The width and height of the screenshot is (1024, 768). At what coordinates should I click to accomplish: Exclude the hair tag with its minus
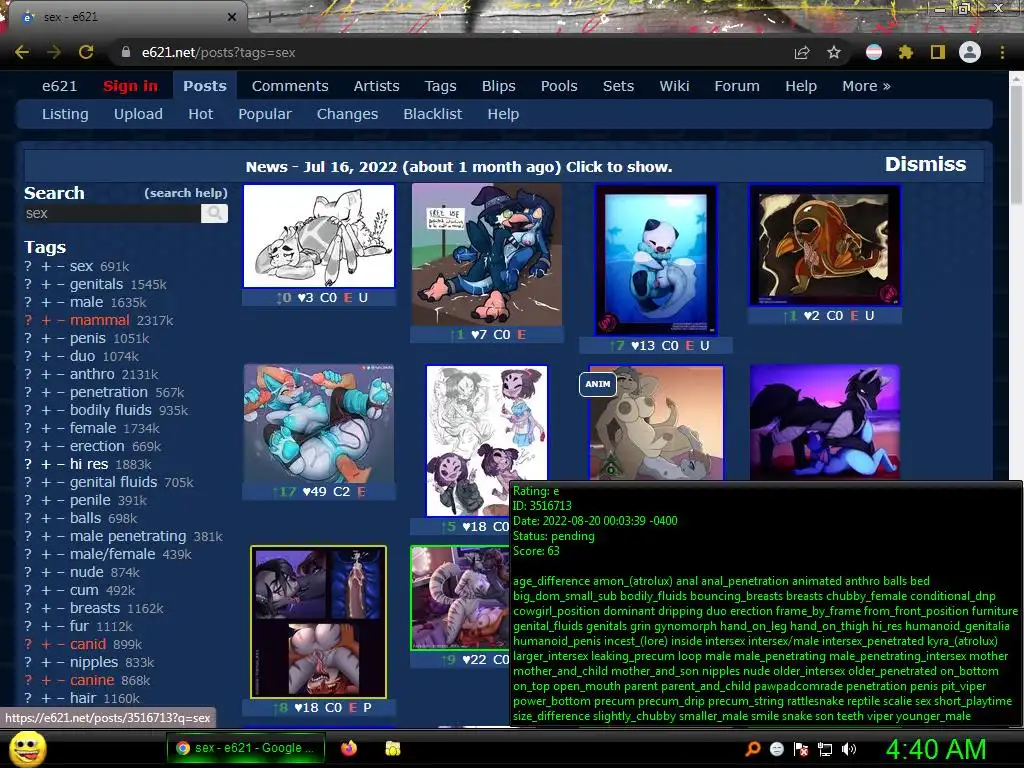[x=60, y=698]
